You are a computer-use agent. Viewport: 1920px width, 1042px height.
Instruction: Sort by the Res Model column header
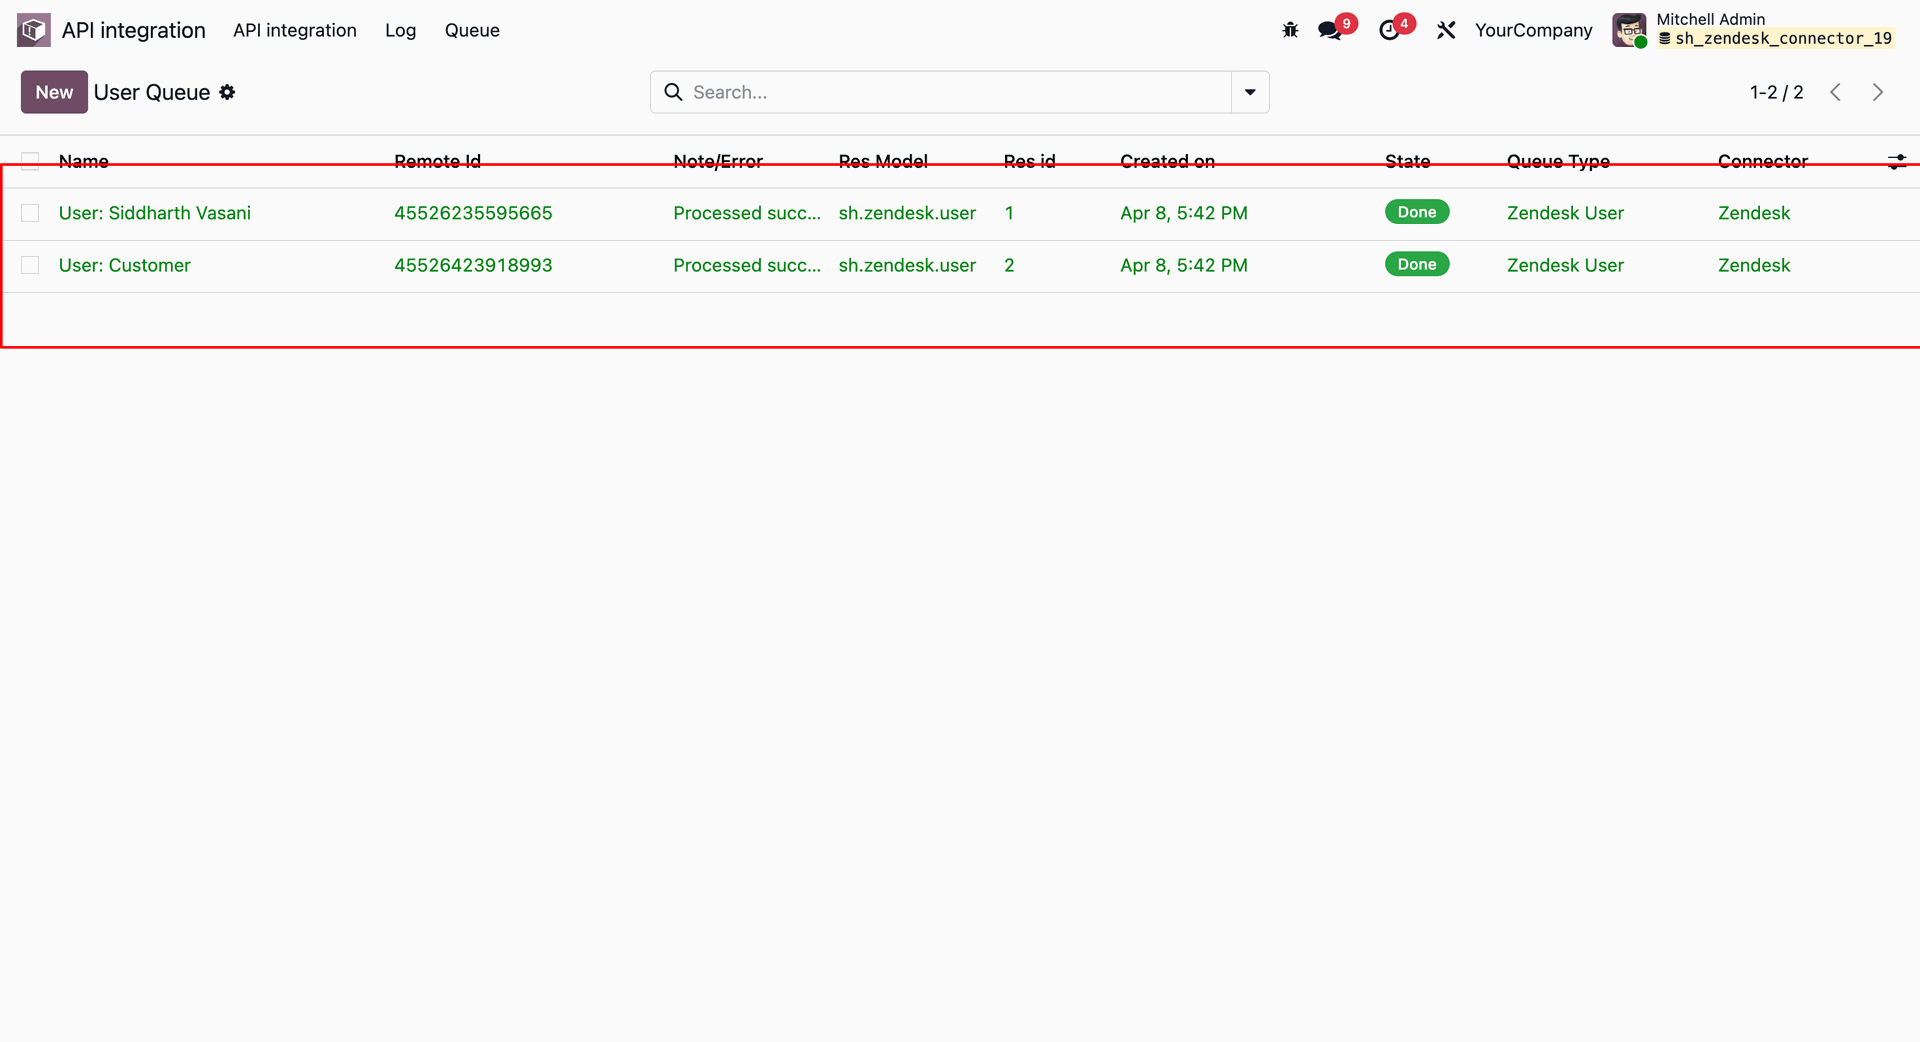[883, 161]
